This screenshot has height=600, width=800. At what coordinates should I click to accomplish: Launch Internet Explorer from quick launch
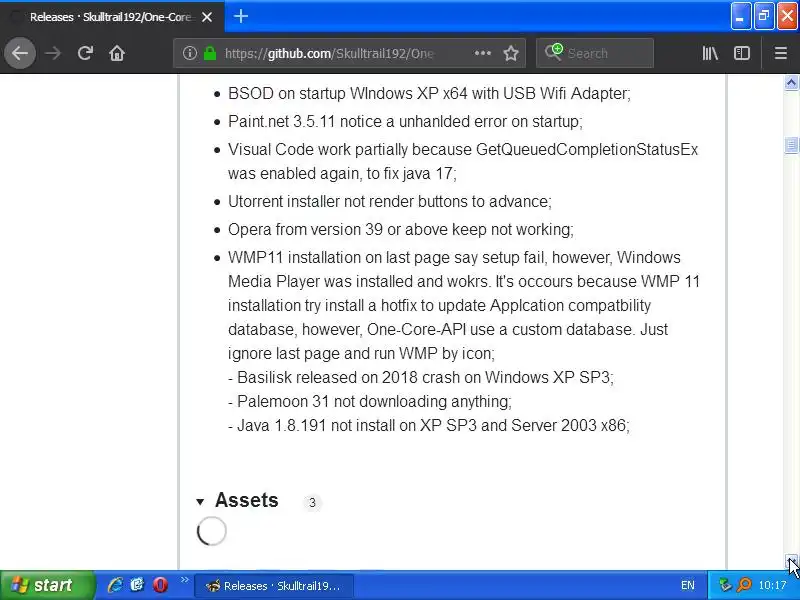pos(115,585)
